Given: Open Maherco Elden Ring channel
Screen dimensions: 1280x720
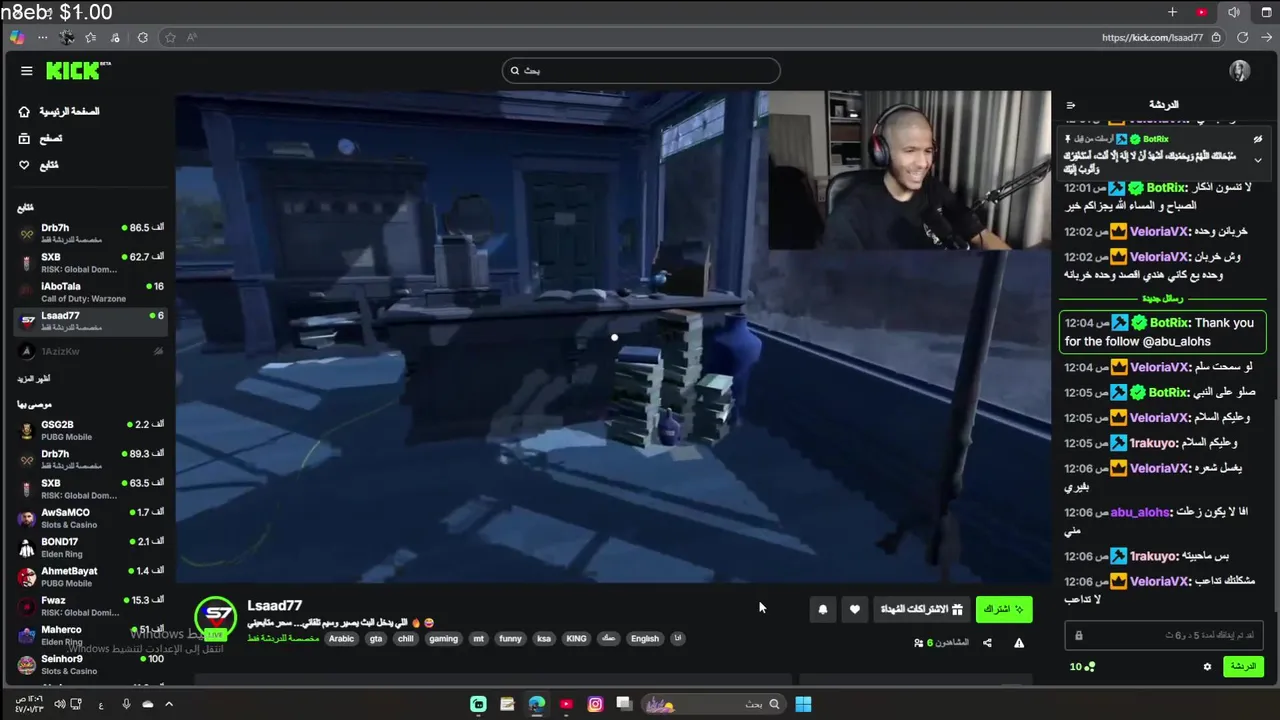Looking at the screenshot, I should [91, 635].
